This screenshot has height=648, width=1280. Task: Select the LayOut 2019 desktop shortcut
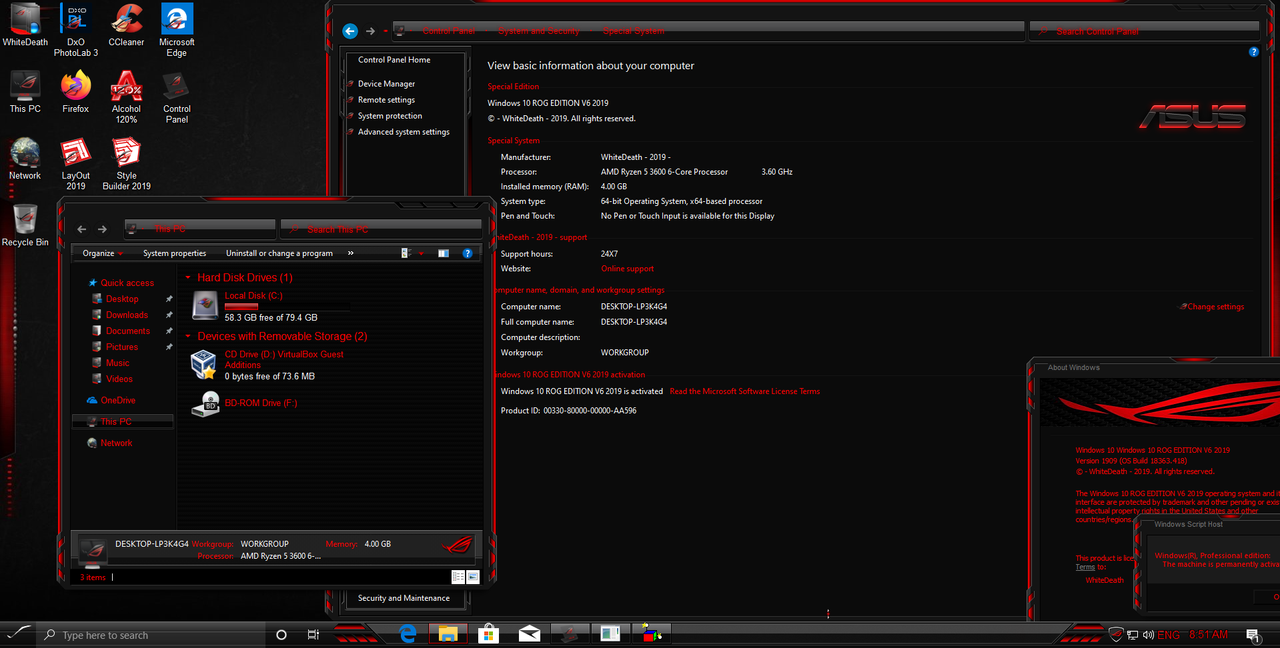click(76, 164)
